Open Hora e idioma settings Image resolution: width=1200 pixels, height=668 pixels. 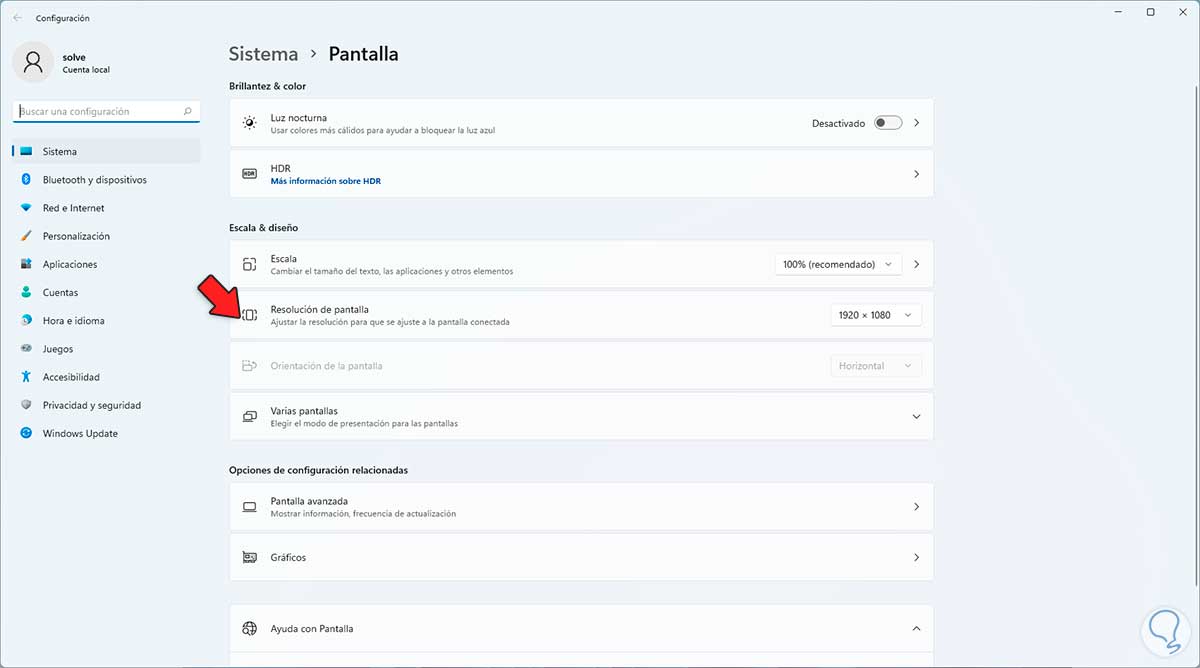tap(73, 321)
